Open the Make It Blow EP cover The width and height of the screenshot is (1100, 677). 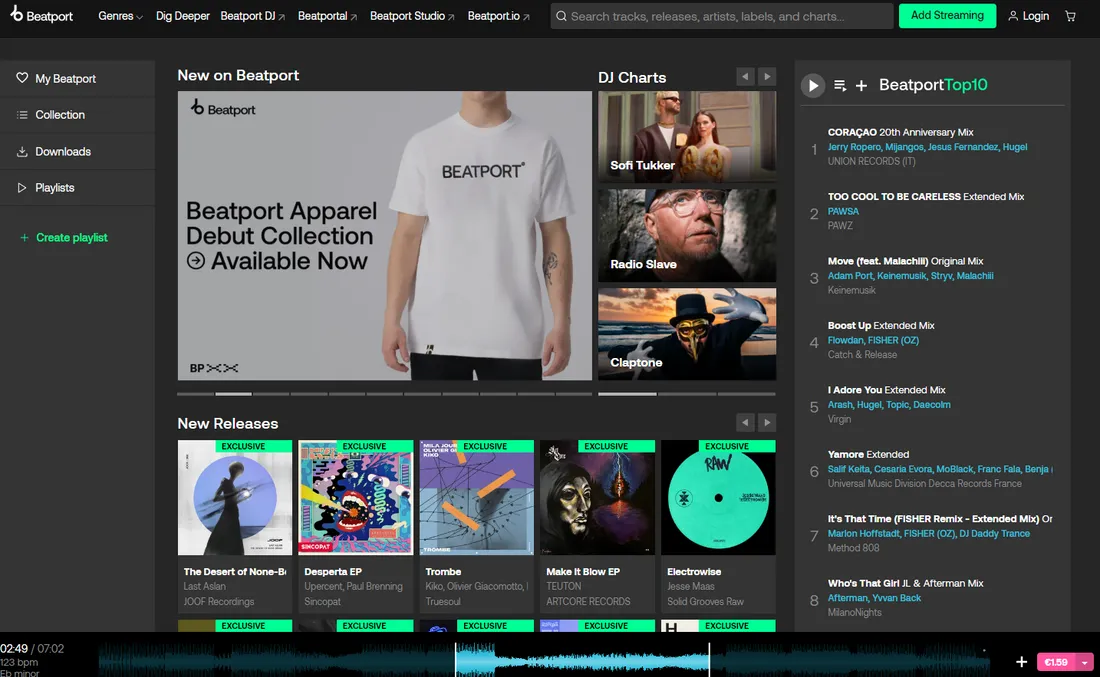tap(598, 497)
